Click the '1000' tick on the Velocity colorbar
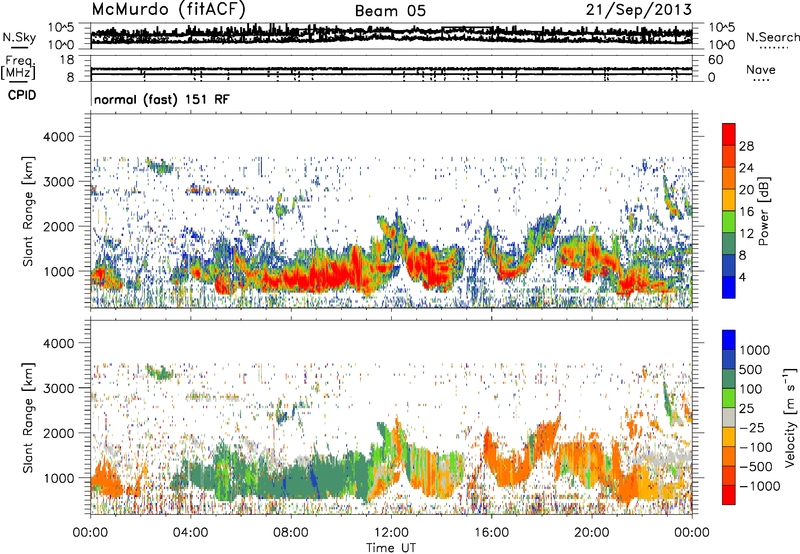The image size is (800, 554). click(755, 350)
